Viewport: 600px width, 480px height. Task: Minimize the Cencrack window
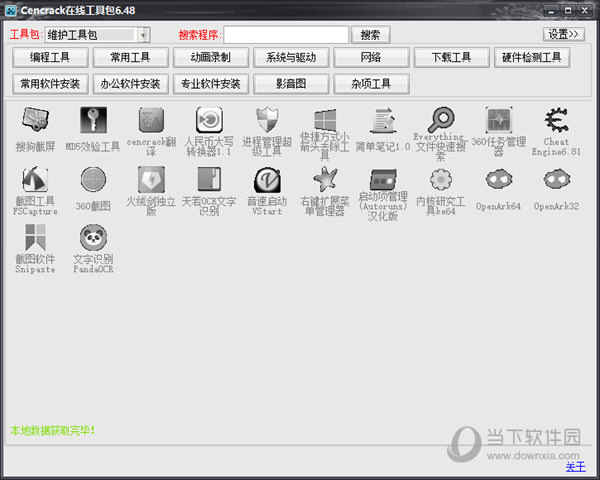point(551,10)
